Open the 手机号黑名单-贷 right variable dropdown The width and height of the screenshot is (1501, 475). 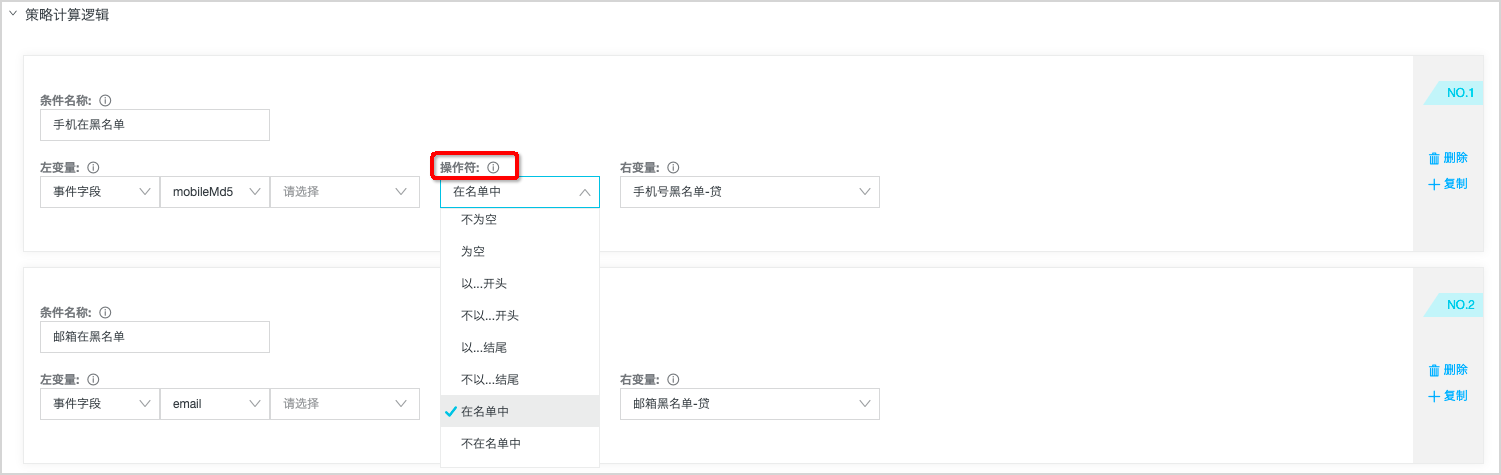pos(750,192)
